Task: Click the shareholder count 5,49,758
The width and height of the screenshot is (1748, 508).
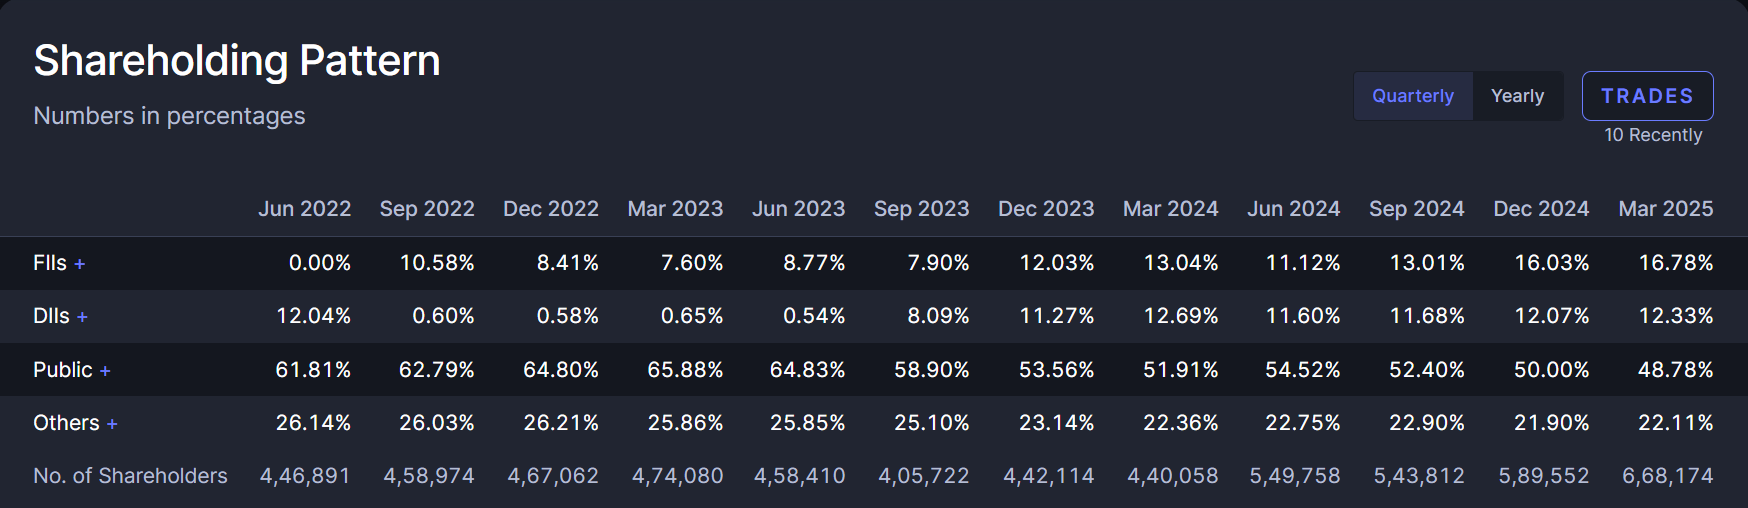Action: click(x=1295, y=476)
